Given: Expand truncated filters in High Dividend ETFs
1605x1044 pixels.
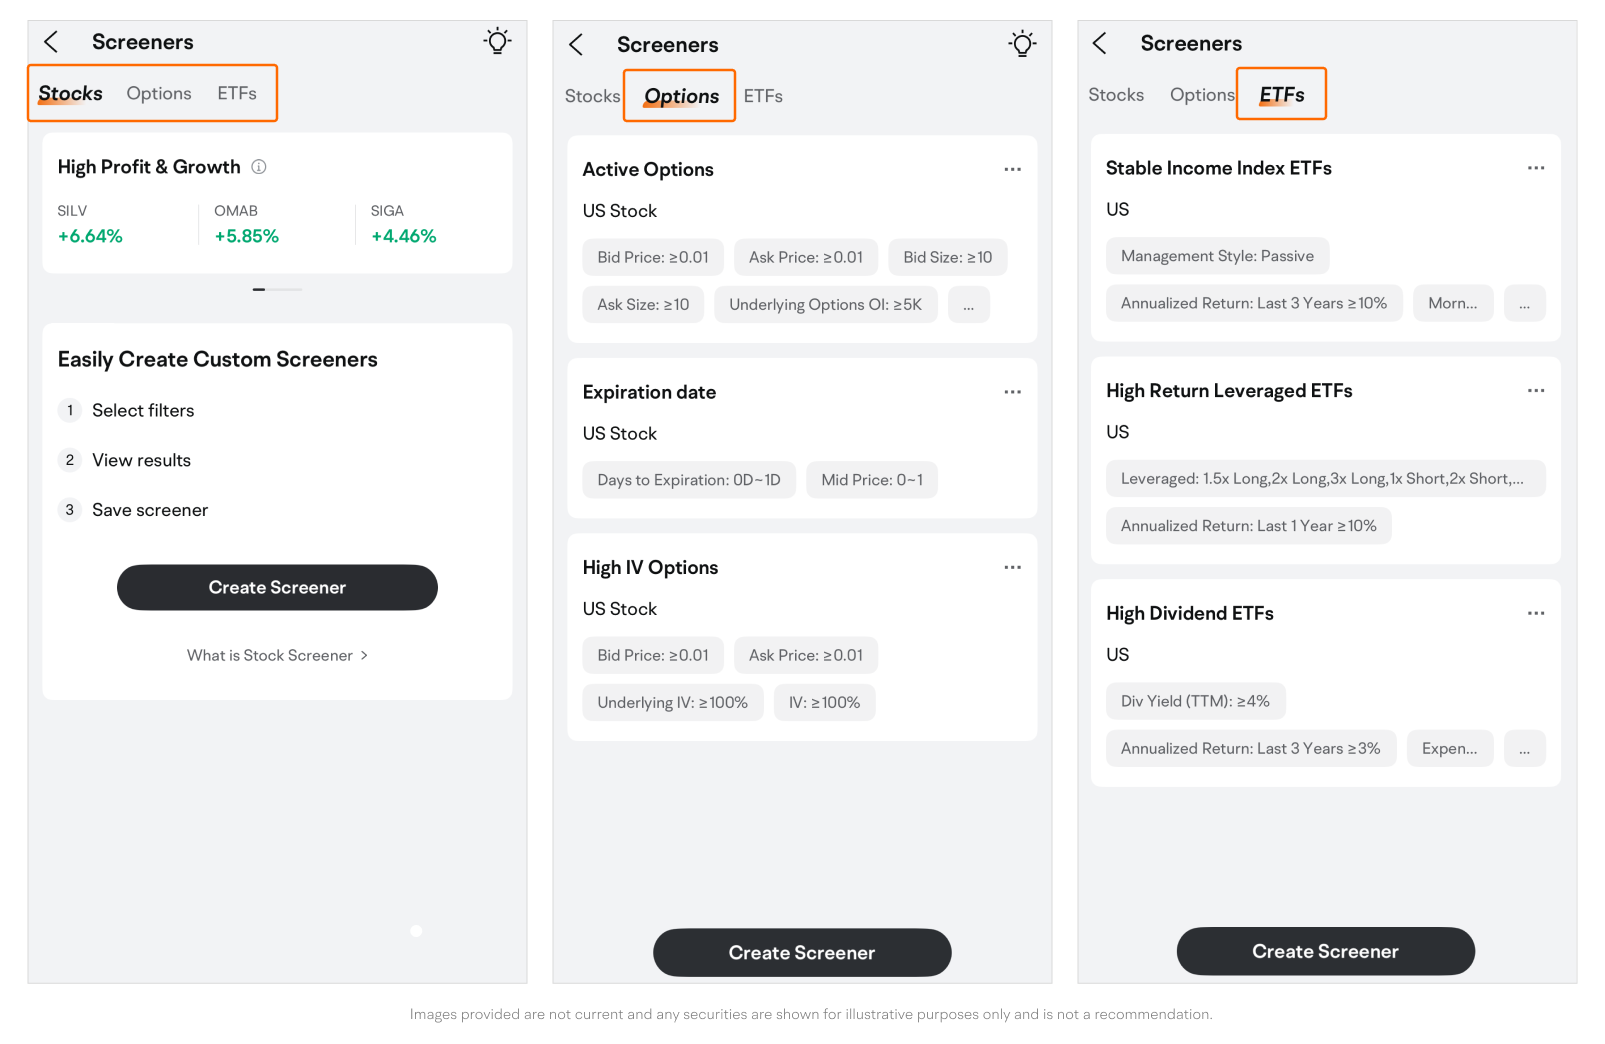Looking at the screenshot, I should point(1523,749).
